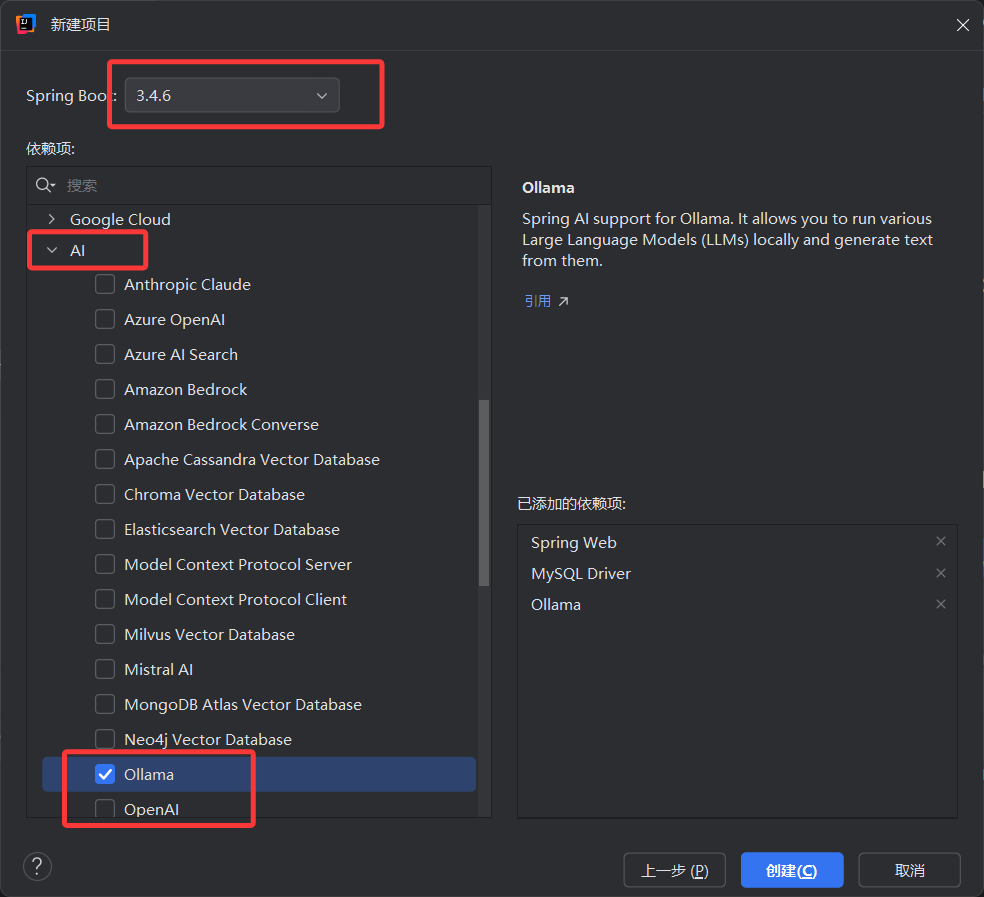Check MongoDB Atlas Vector Database
984x897 pixels.
pyautogui.click(x=105, y=704)
